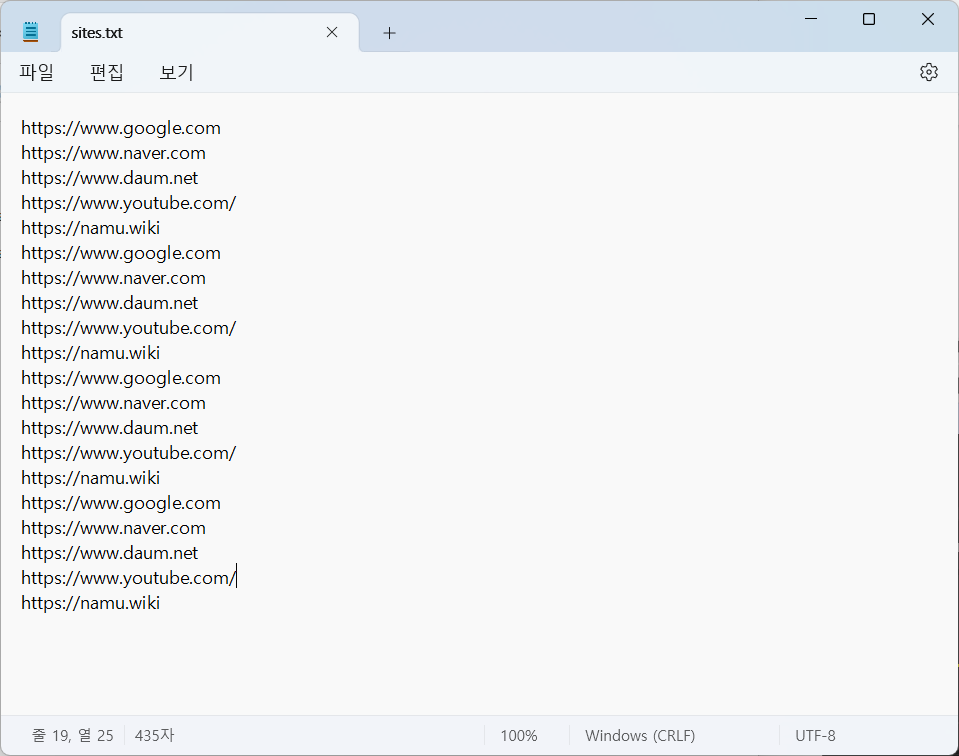
Task: Click the tenth line namu.wiki URL
Action: pos(91,354)
